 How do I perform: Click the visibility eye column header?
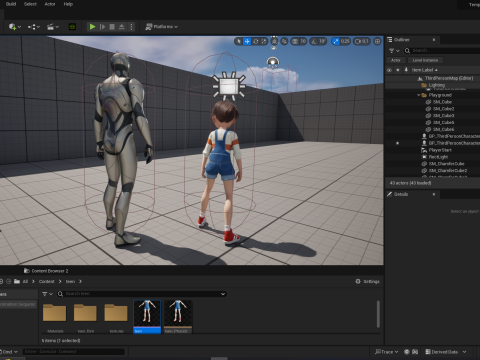click(389, 70)
